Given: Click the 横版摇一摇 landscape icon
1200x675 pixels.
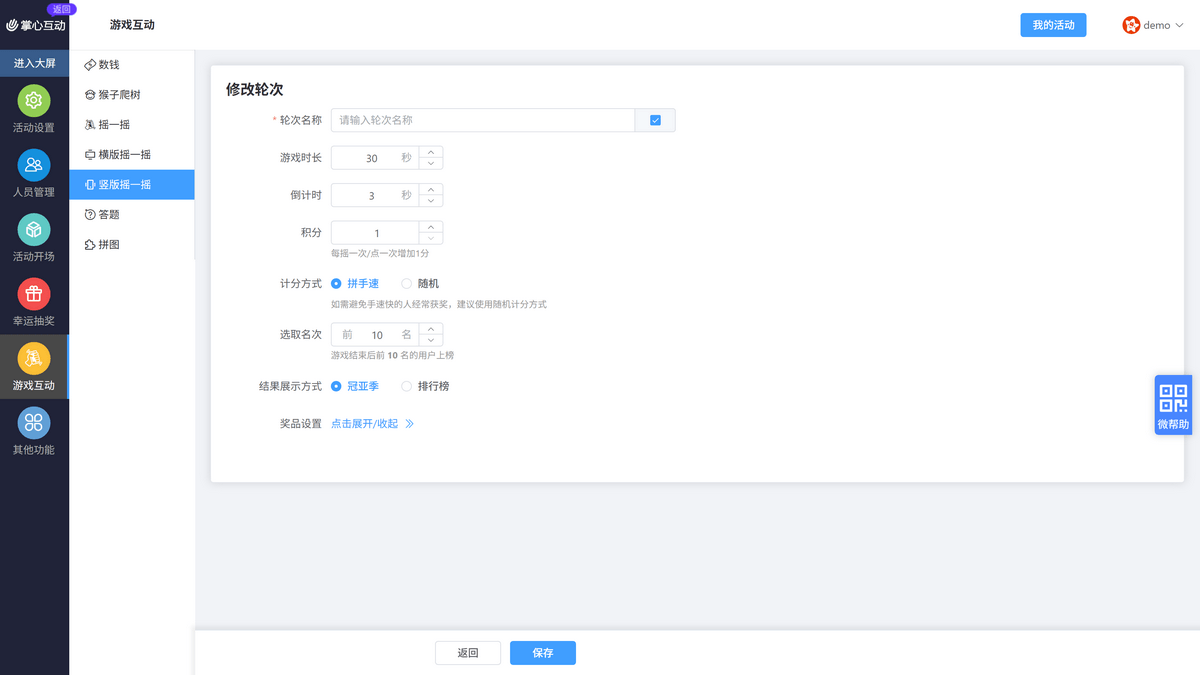Looking at the screenshot, I should tap(90, 154).
